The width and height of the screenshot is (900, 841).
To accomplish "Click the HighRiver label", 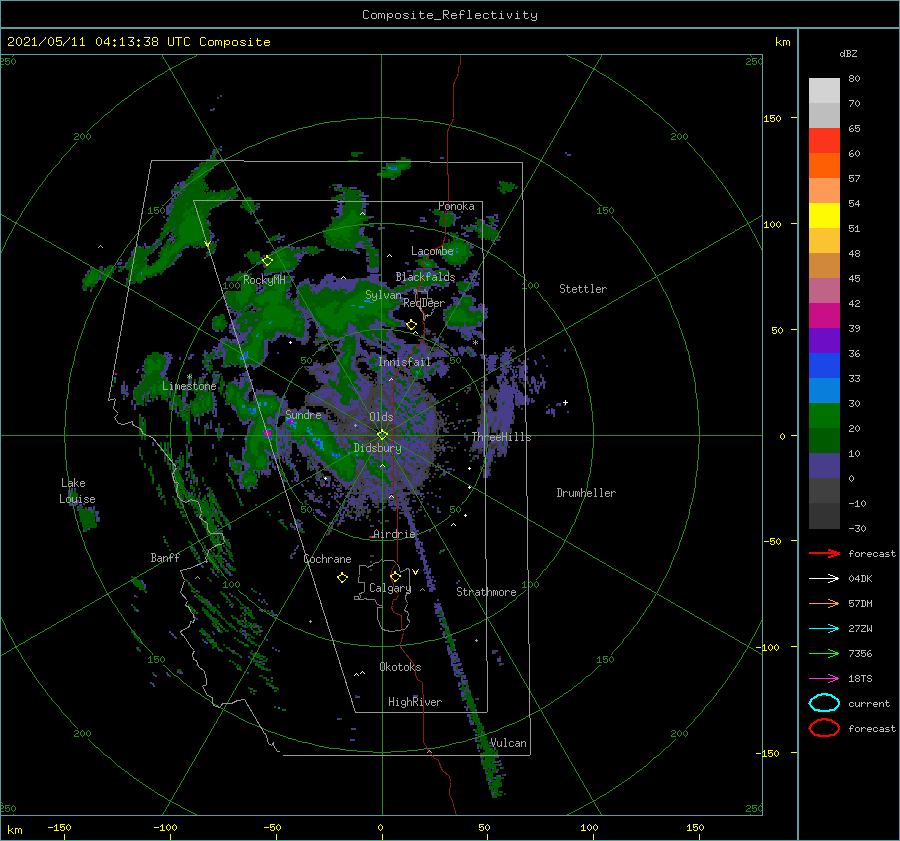I will click(415, 702).
